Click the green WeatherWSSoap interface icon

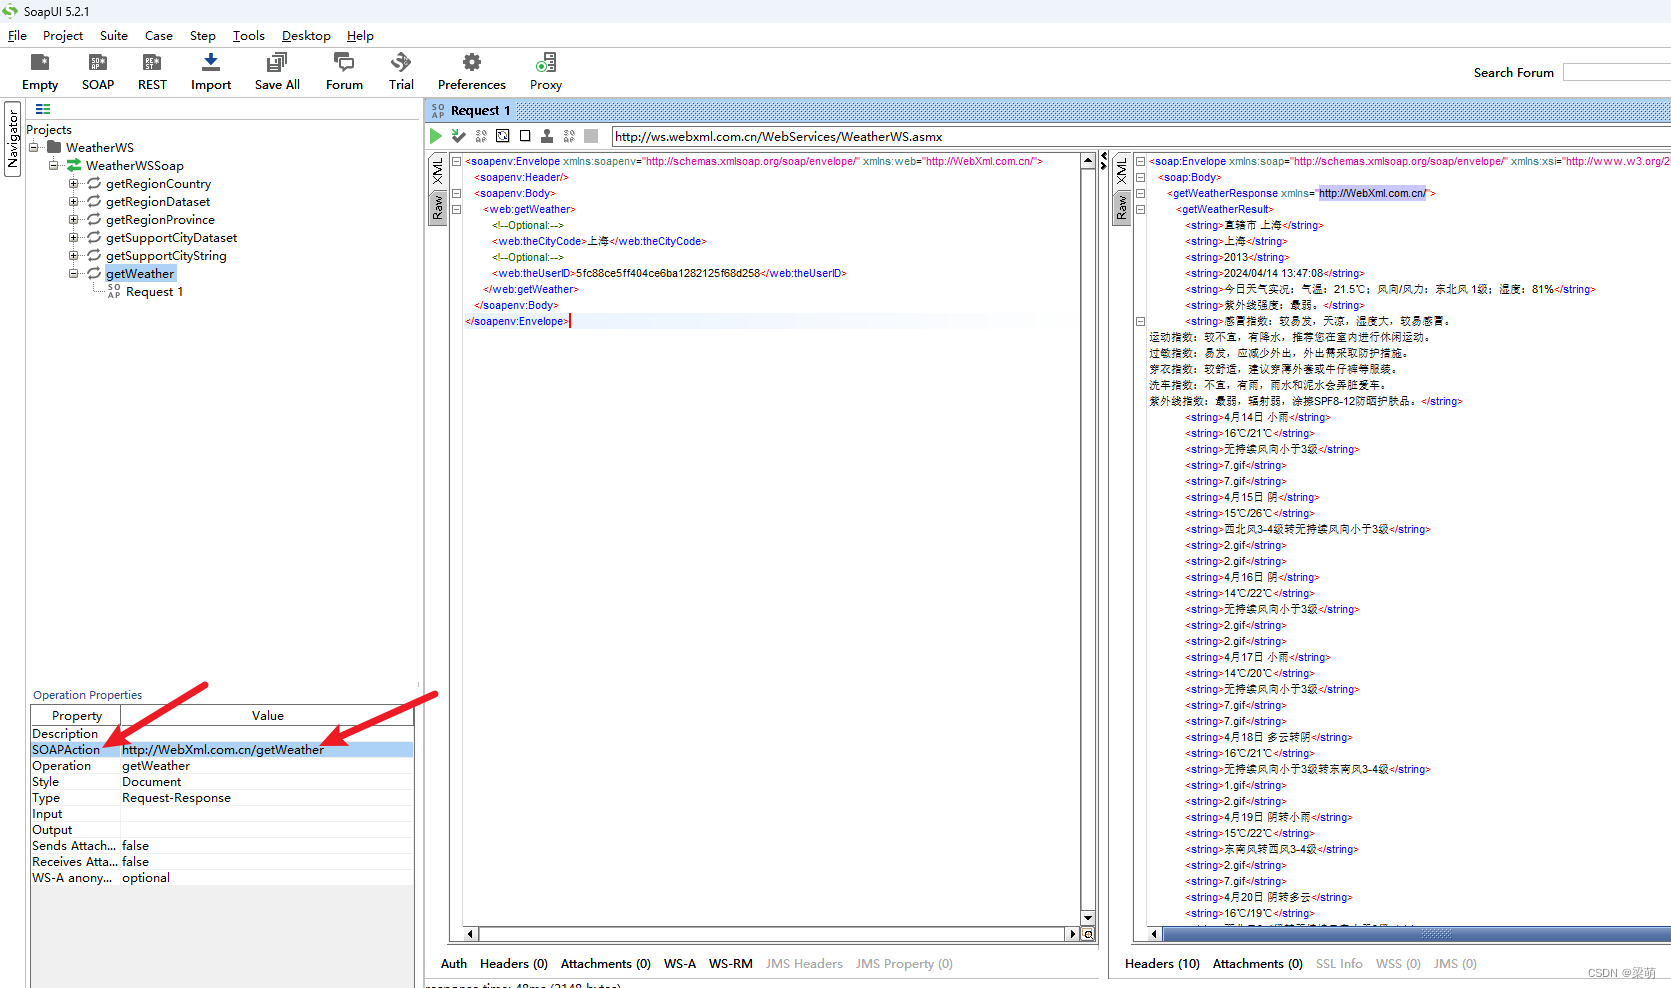pyautogui.click(x=74, y=165)
